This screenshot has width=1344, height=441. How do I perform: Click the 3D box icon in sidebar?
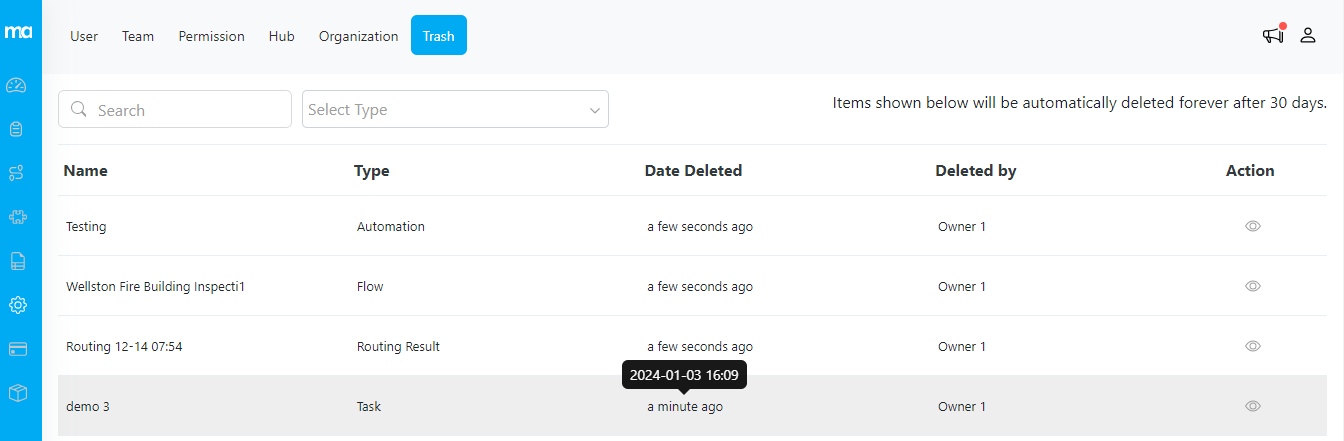click(17, 393)
